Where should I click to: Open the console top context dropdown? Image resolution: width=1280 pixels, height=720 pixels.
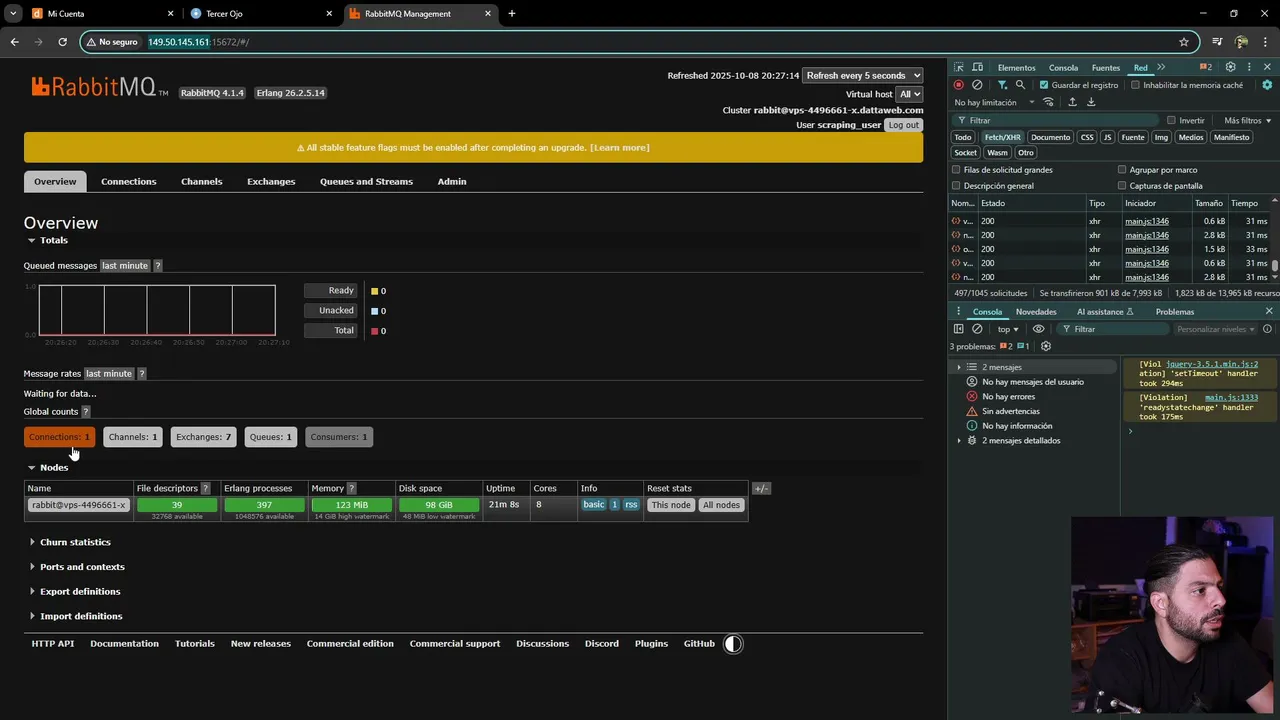1008,329
